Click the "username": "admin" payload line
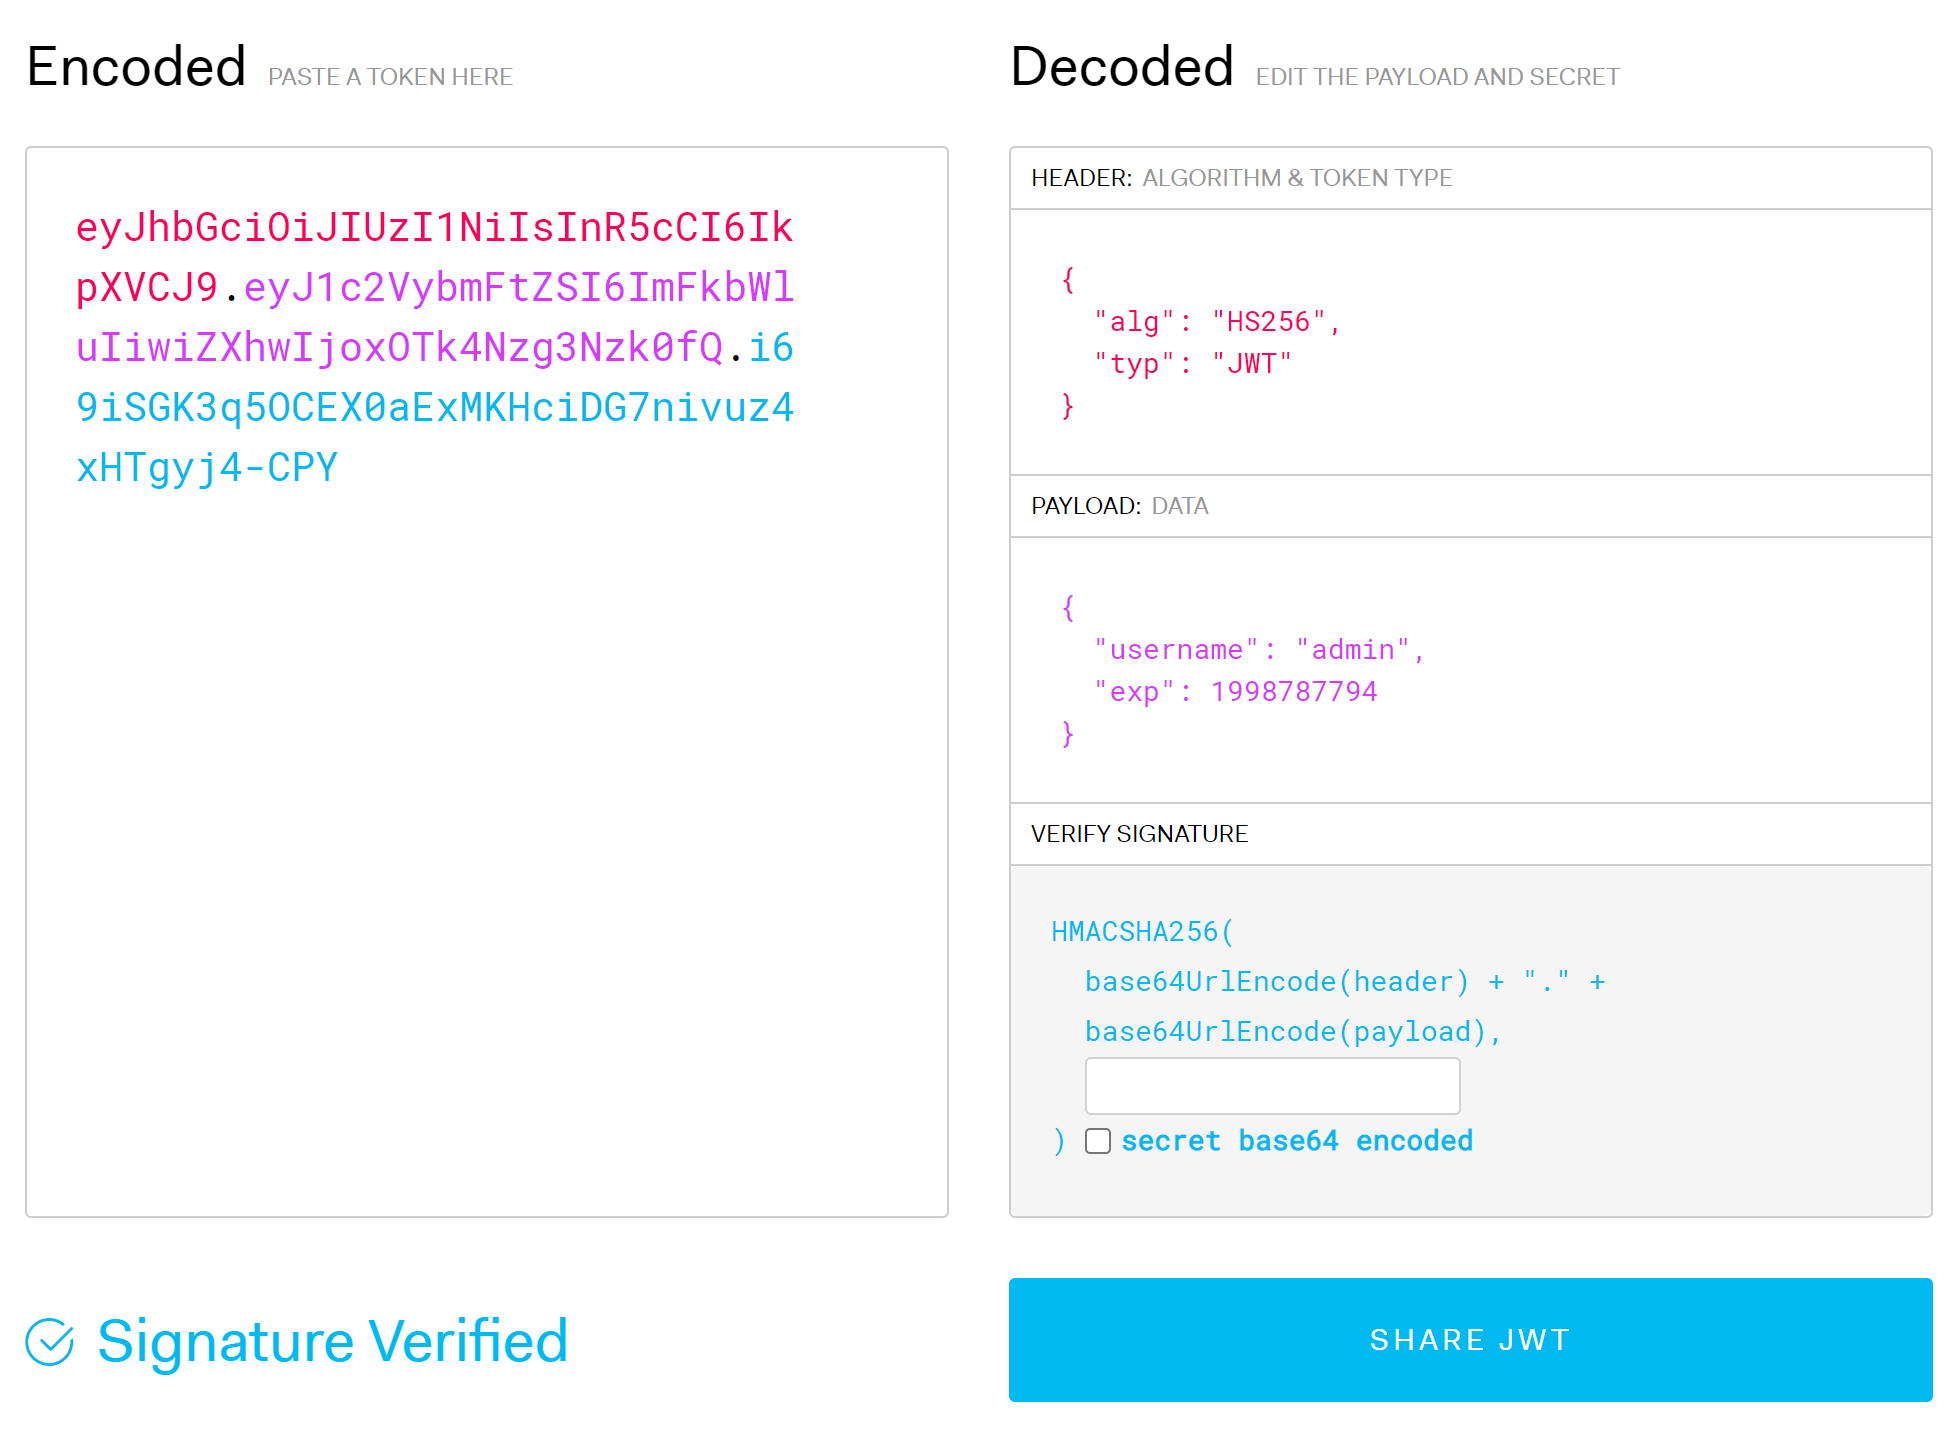The width and height of the screenshot is (1951, 1441). point(1258,650)
